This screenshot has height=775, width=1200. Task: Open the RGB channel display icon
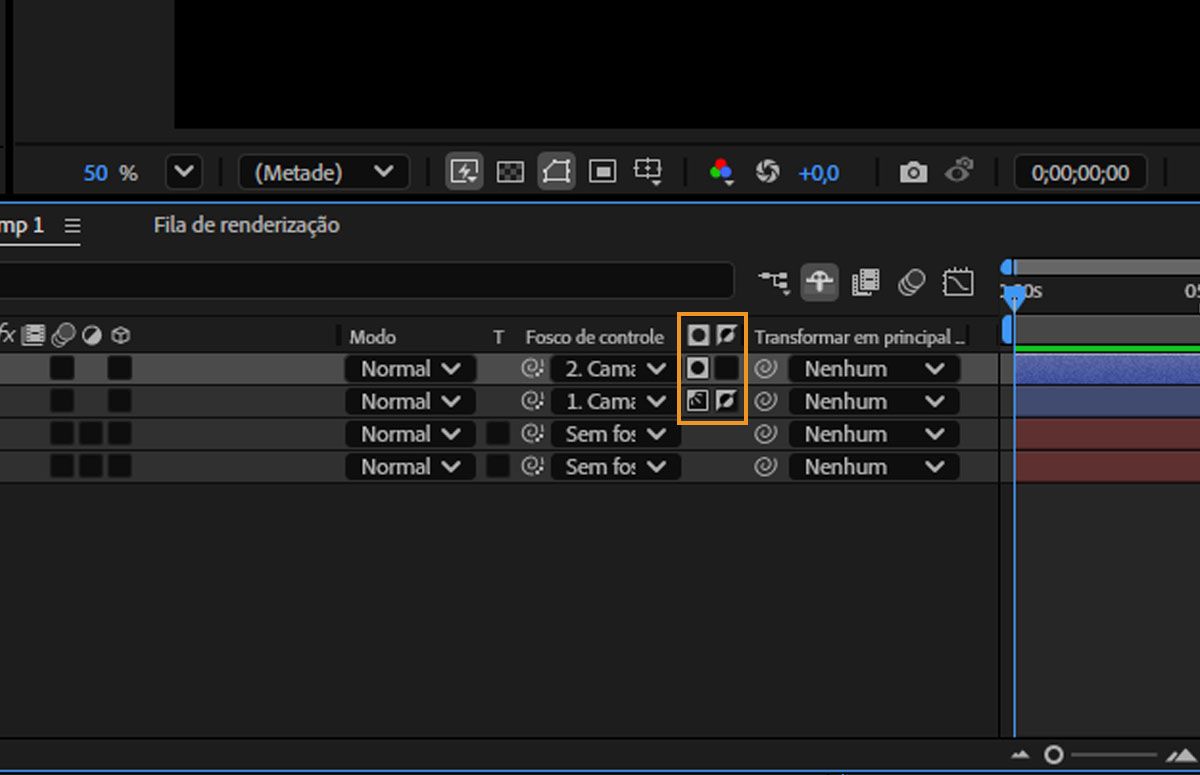tap(721, 172)
